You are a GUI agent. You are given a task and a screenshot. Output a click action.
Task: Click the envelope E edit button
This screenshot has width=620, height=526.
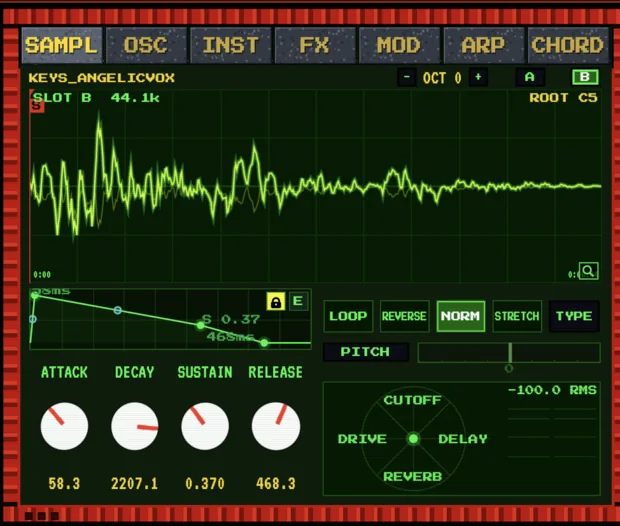pyautogui.click(x=298, y=301)
